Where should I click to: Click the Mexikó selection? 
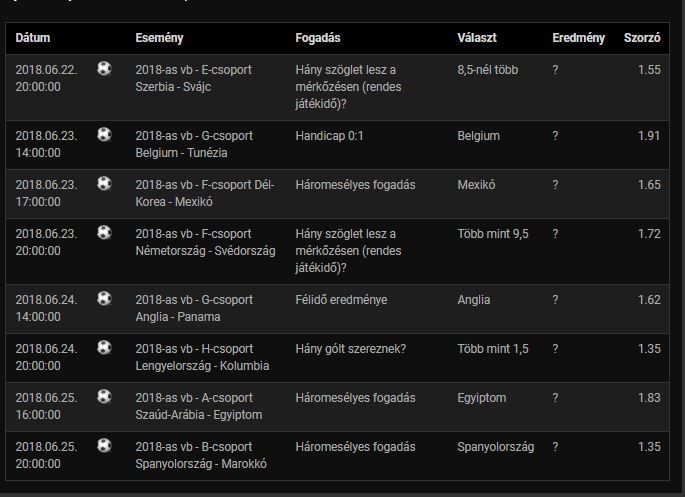click(476, 185)
